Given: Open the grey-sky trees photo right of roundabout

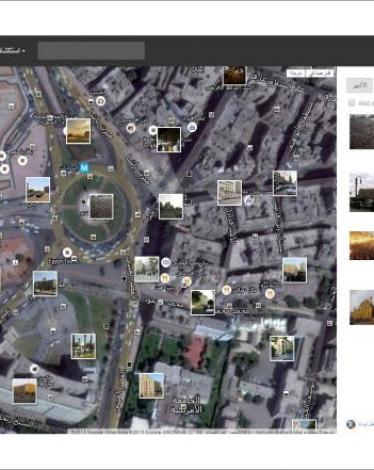Looking at the screenshot, I should 171,207.
